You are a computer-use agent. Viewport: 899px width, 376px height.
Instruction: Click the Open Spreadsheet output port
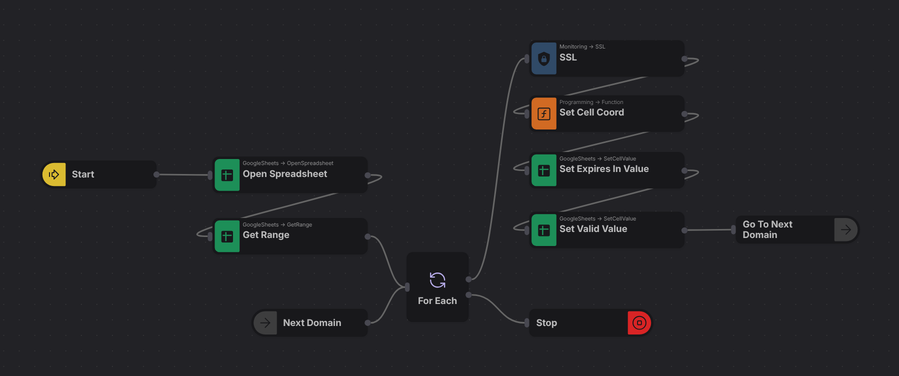[368, 176]
